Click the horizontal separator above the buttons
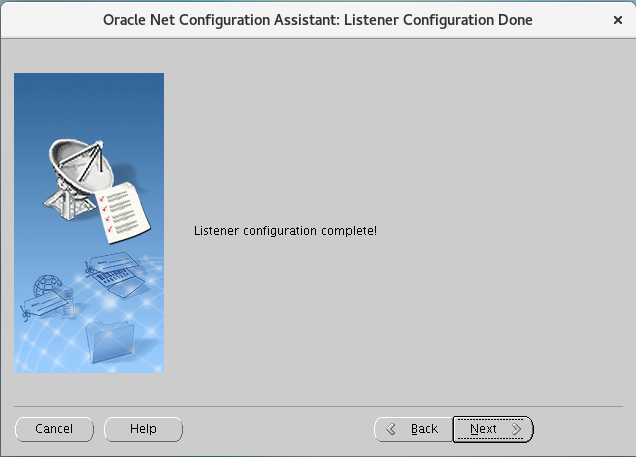Viewport: 636px width, 457px height. [318, 406]
